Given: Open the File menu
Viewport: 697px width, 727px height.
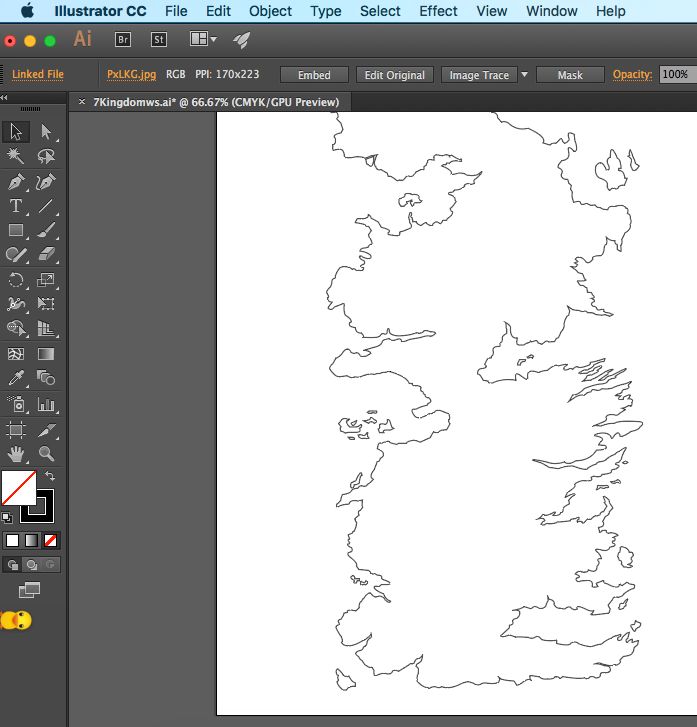Looking at the screenshot, I should tap(176, 11).
